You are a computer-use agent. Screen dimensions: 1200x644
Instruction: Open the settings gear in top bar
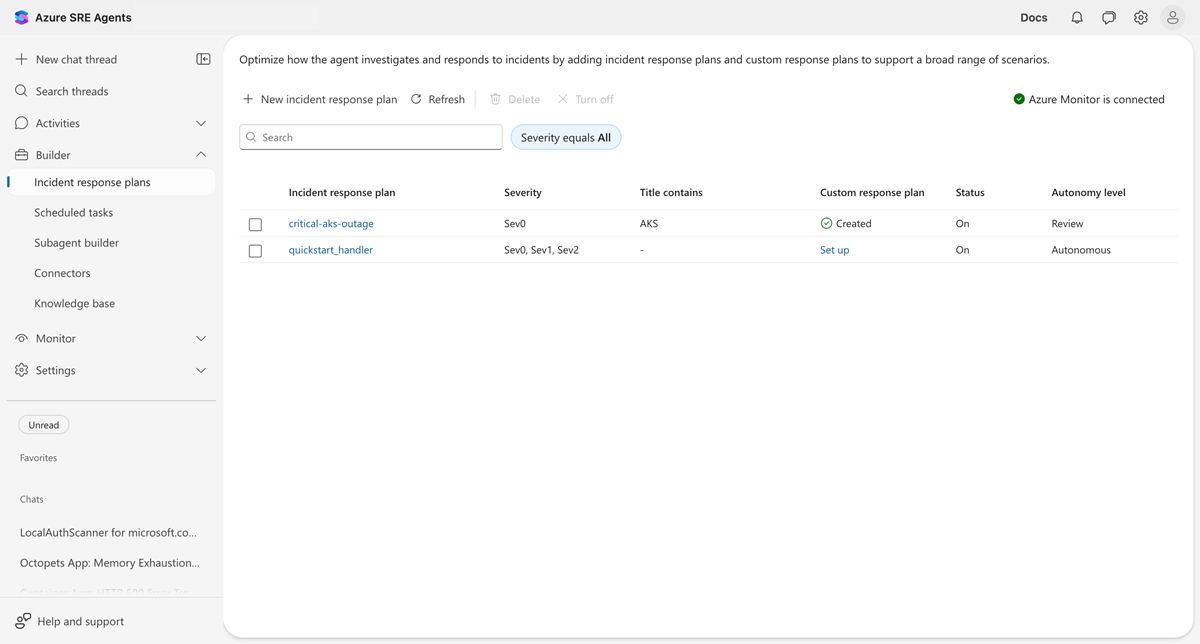pos(1141,18)
